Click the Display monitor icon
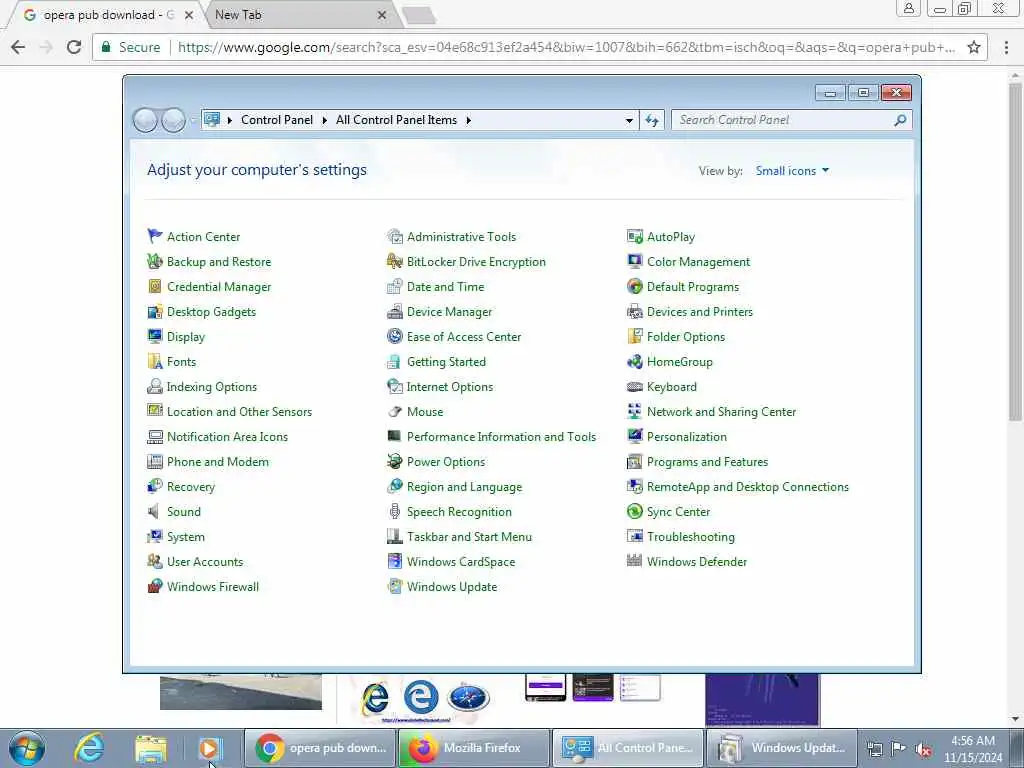Viewport: 1024px width, 768px height. point(155,336)
